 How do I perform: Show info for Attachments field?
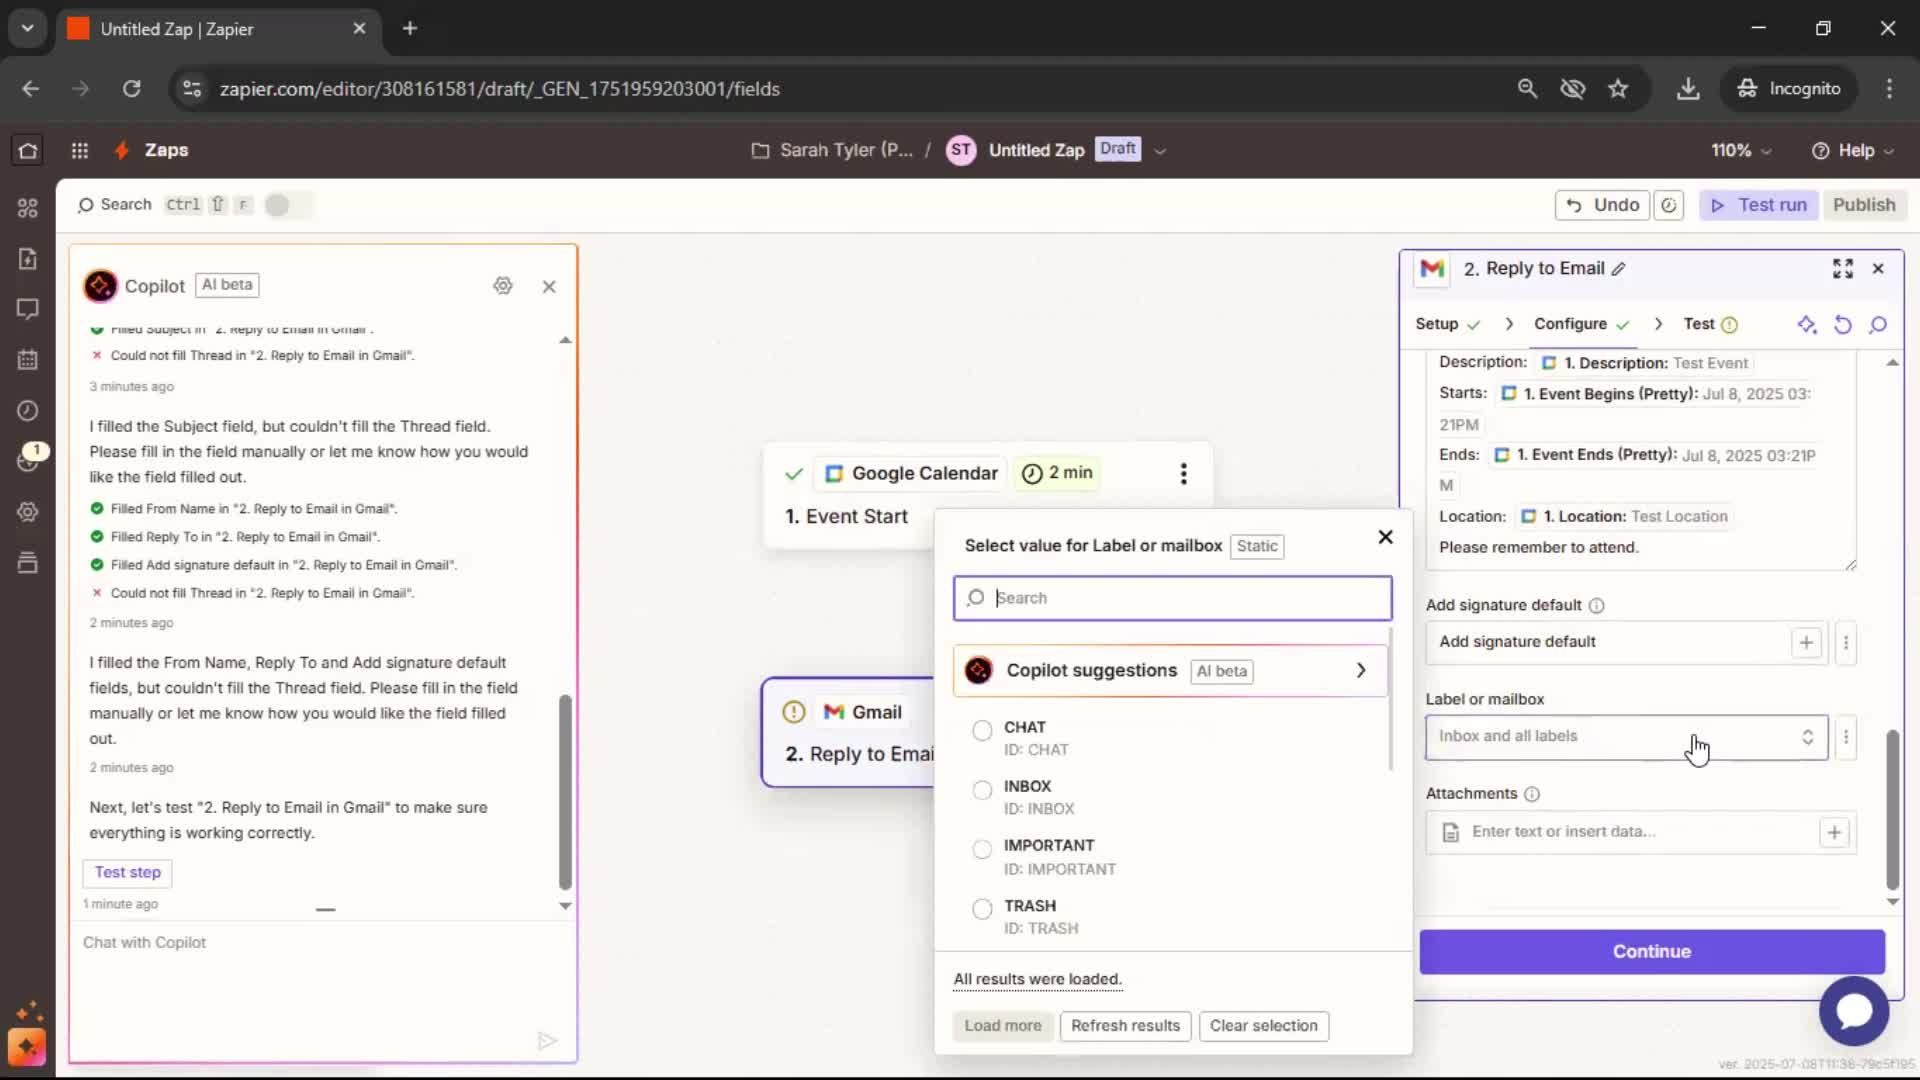[1532, 794]
